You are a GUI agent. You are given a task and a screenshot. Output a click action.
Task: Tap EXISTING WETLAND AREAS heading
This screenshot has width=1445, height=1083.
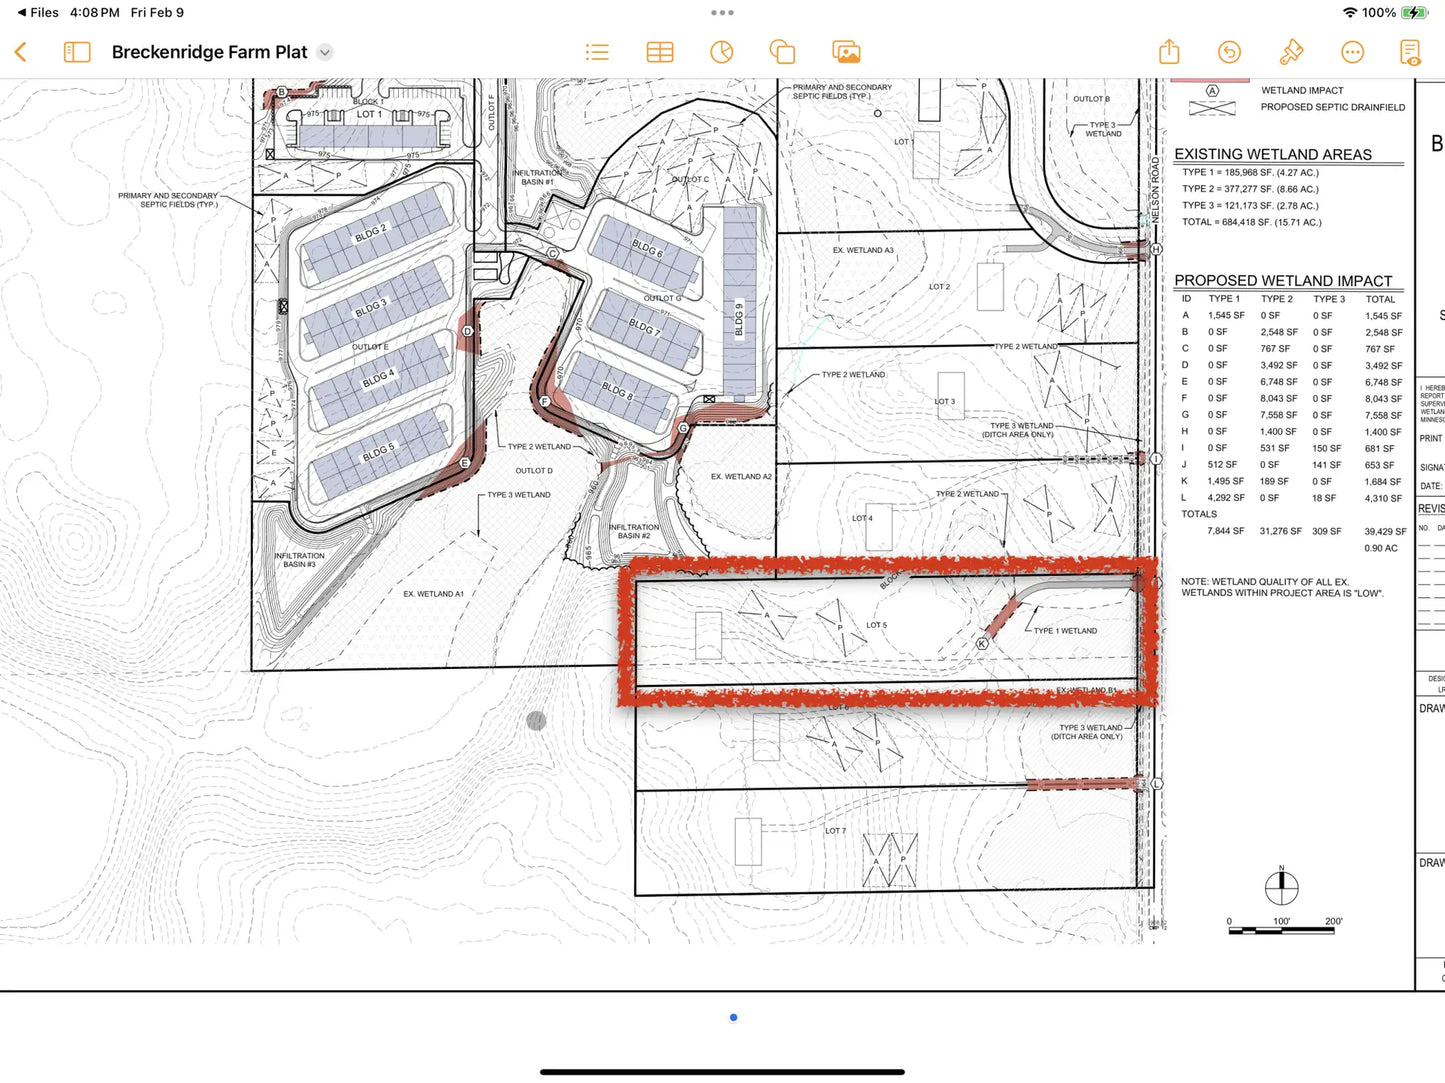pyautogui.click(x=1273, y=154)
